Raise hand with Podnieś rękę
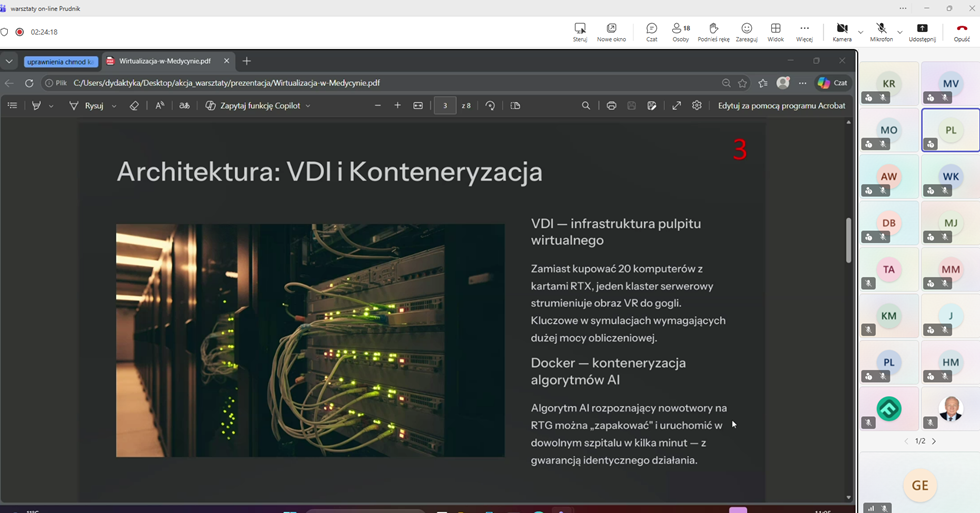The image size is (980, 513). (x=713, y=29)
